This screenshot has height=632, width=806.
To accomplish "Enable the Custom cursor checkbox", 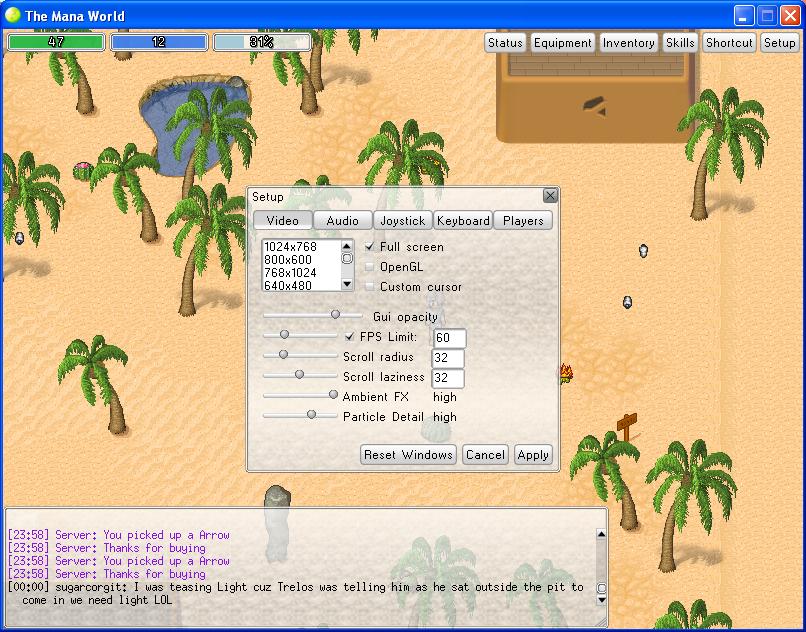I will (369, 286).
